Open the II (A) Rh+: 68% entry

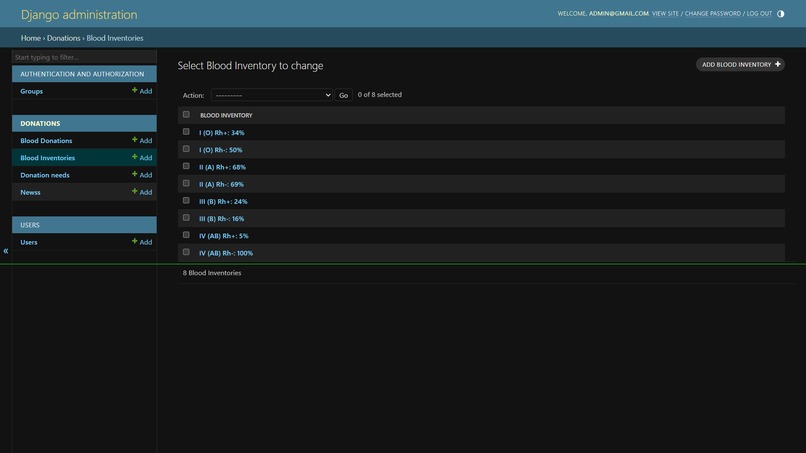click(223, 167)
